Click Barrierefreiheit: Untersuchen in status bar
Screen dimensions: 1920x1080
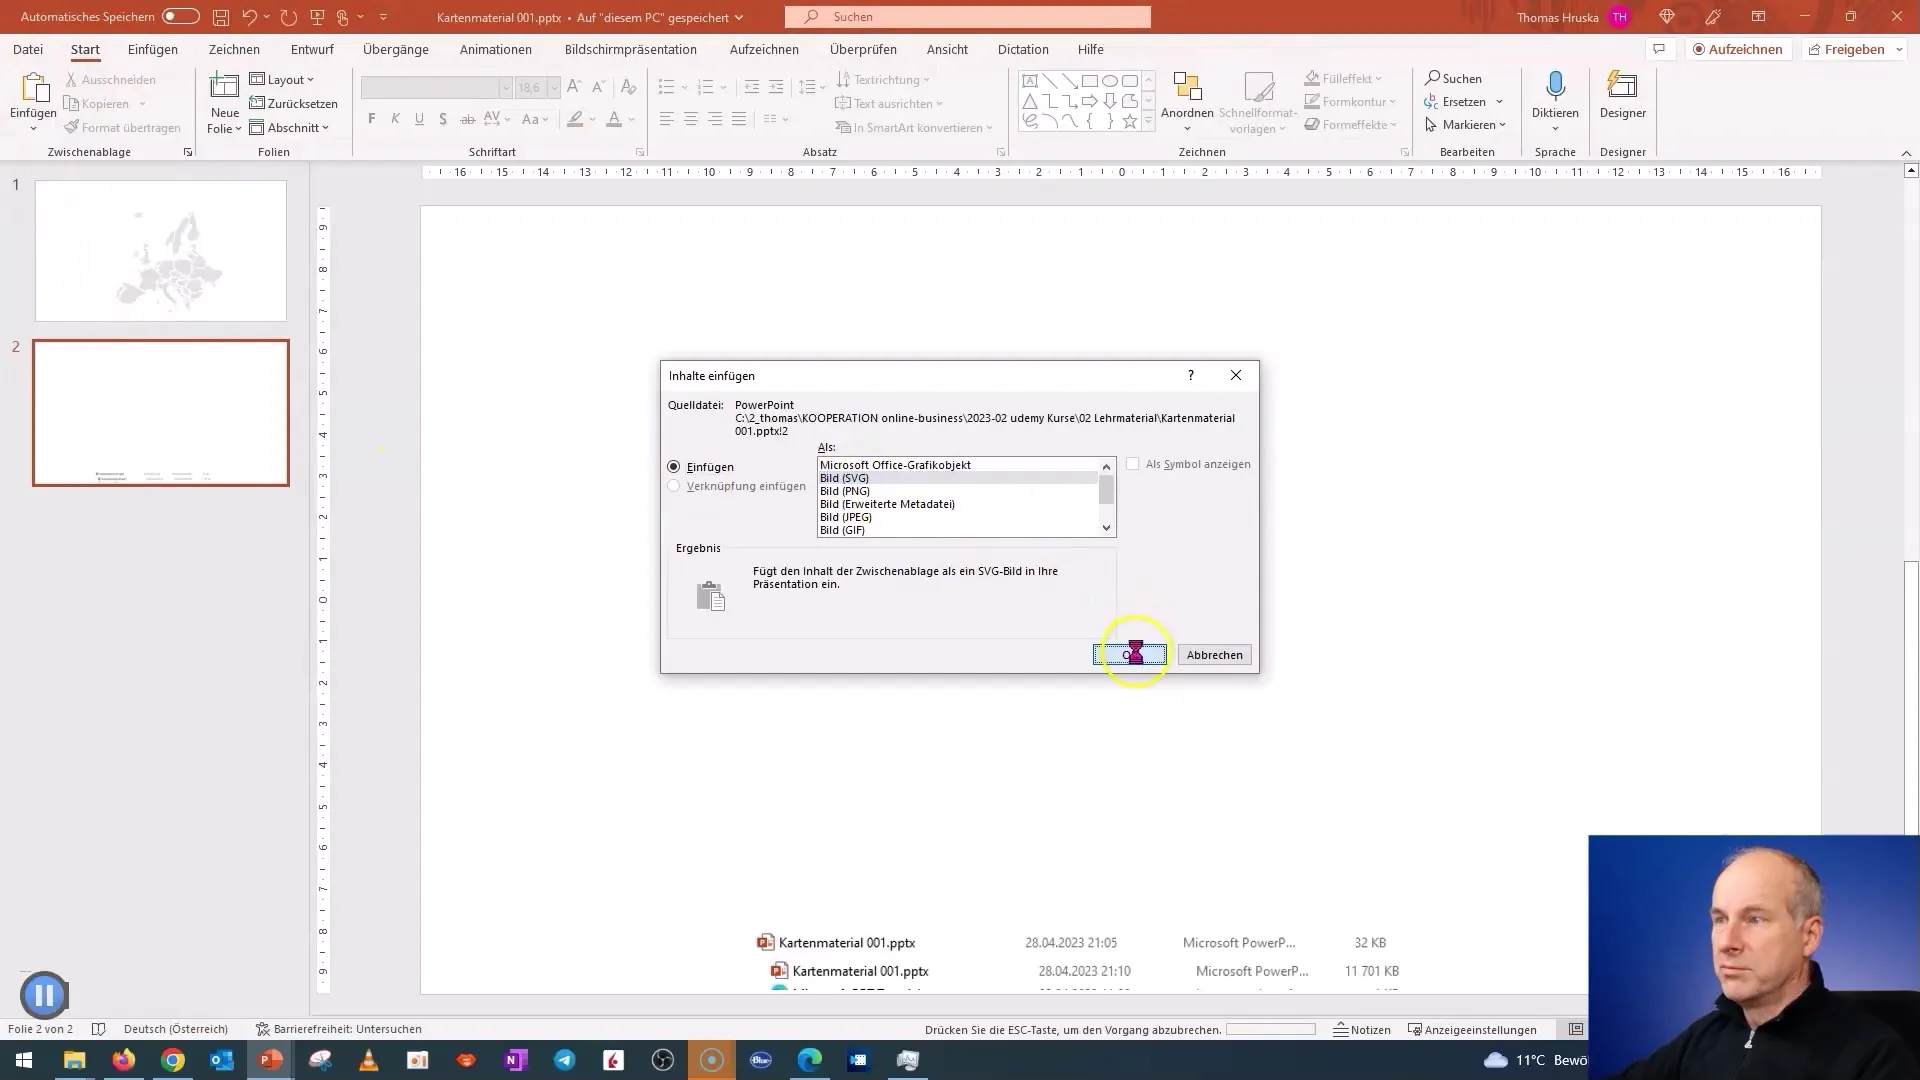click(x=339, y=1029)
